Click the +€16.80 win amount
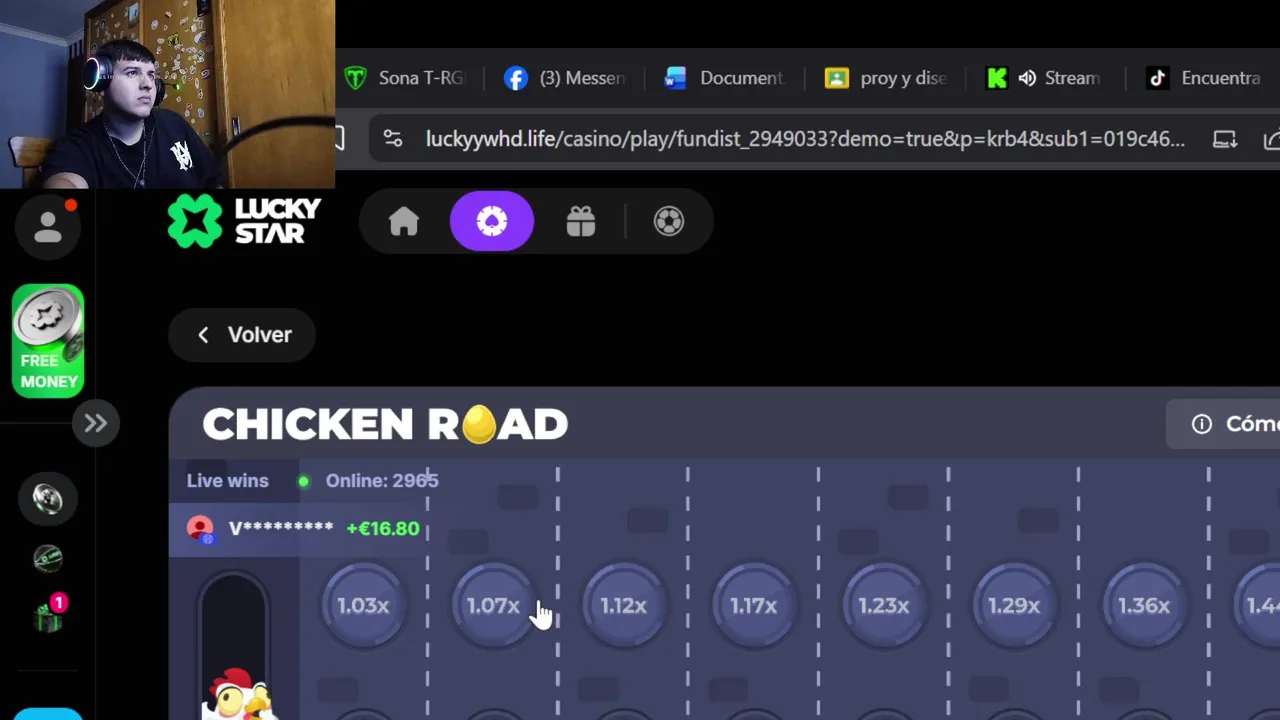The height and width of the screenshot is (720, 1280). coord(383,529)
